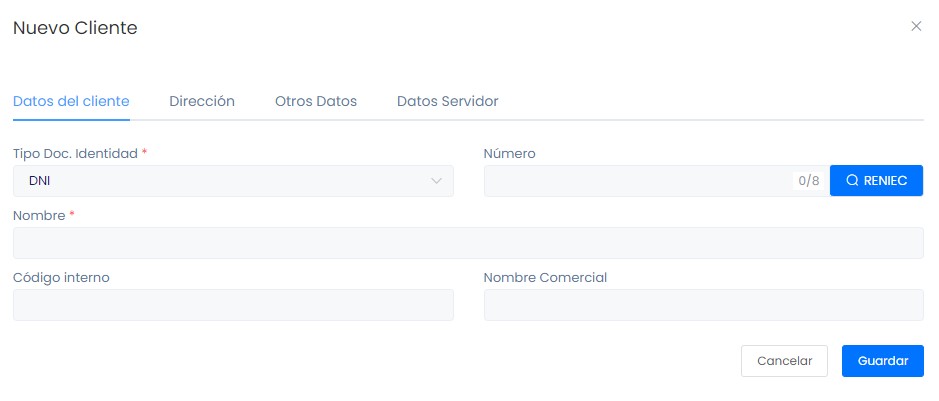
Task: Focus the Código interno field
Action: 233,305
